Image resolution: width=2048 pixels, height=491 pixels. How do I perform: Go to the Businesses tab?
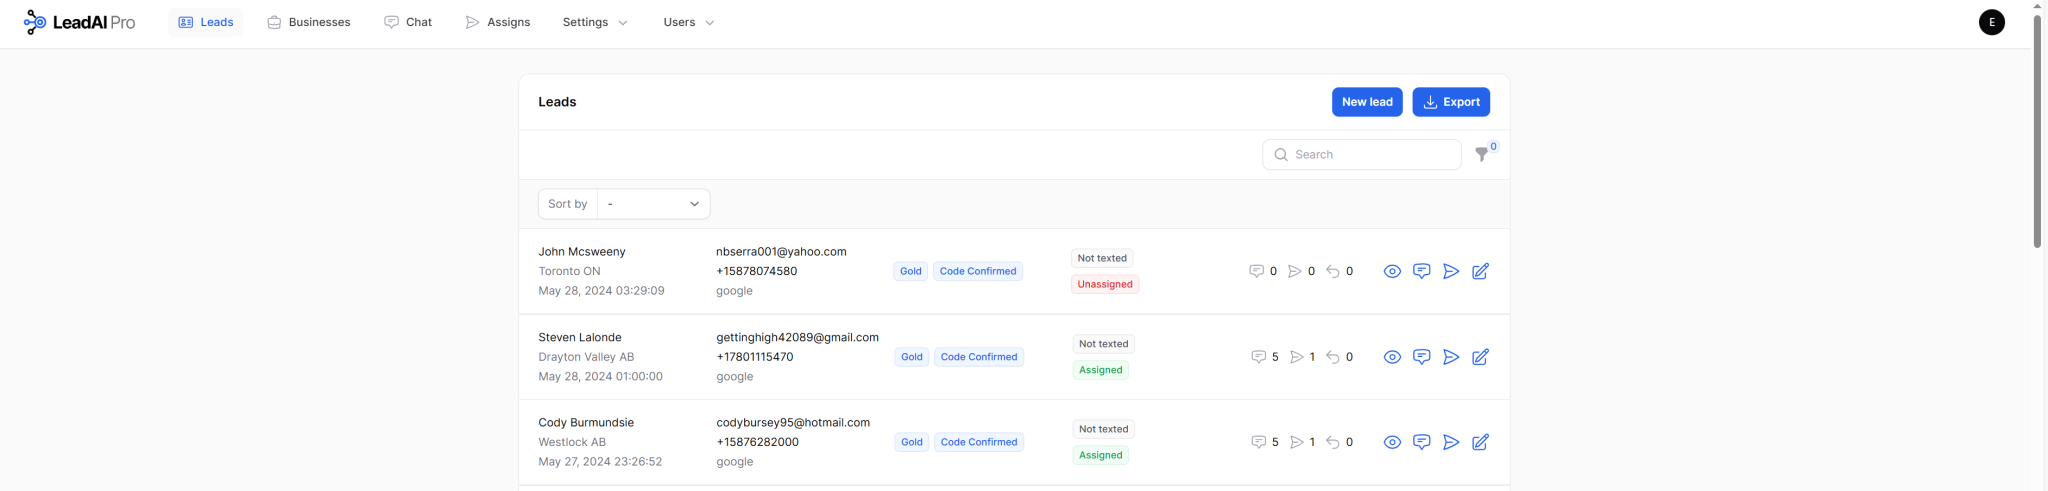309,22
